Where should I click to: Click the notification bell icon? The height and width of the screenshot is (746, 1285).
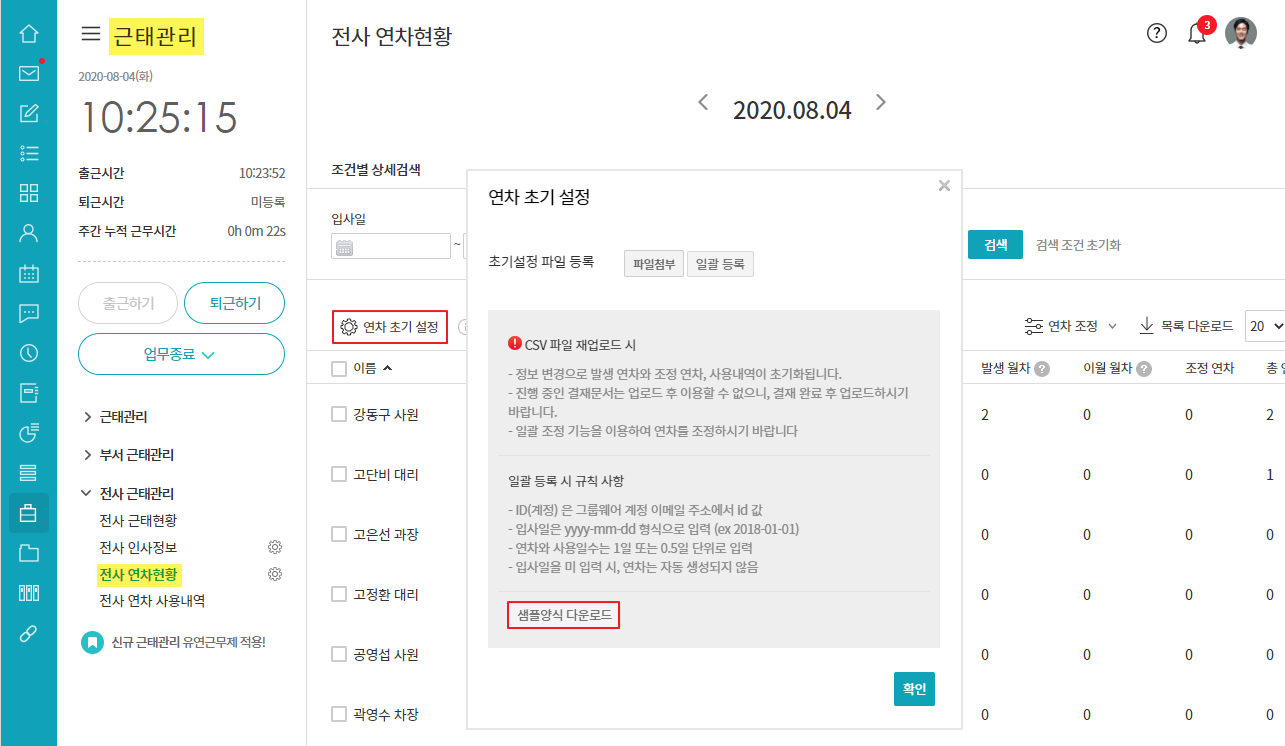pos(1196,34)
